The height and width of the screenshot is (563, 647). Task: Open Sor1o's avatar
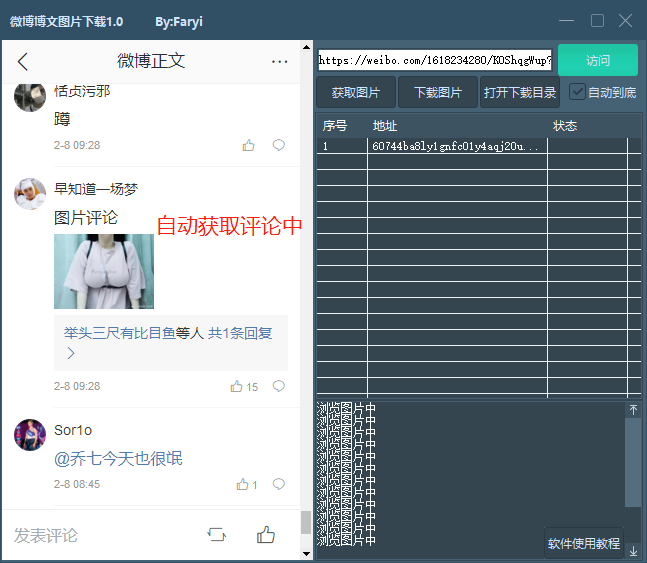tap(30, 435)
